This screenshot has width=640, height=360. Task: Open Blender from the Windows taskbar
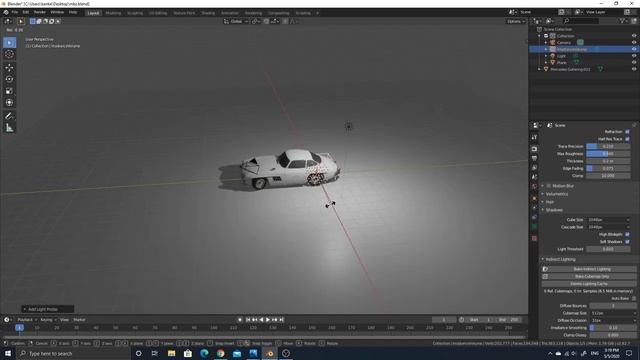(270, 353)
